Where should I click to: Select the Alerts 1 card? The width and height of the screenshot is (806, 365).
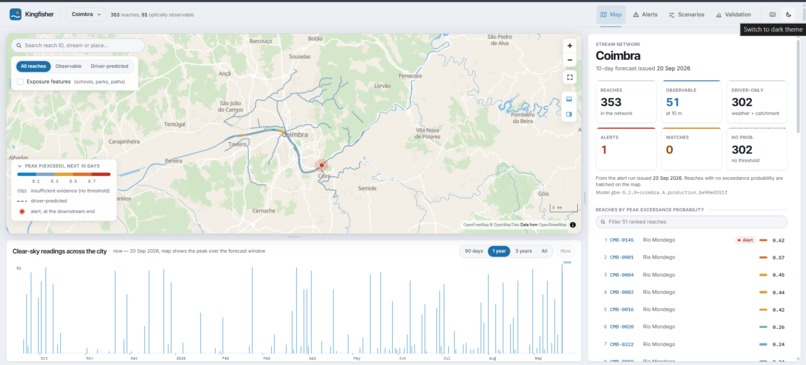[626, 149]
